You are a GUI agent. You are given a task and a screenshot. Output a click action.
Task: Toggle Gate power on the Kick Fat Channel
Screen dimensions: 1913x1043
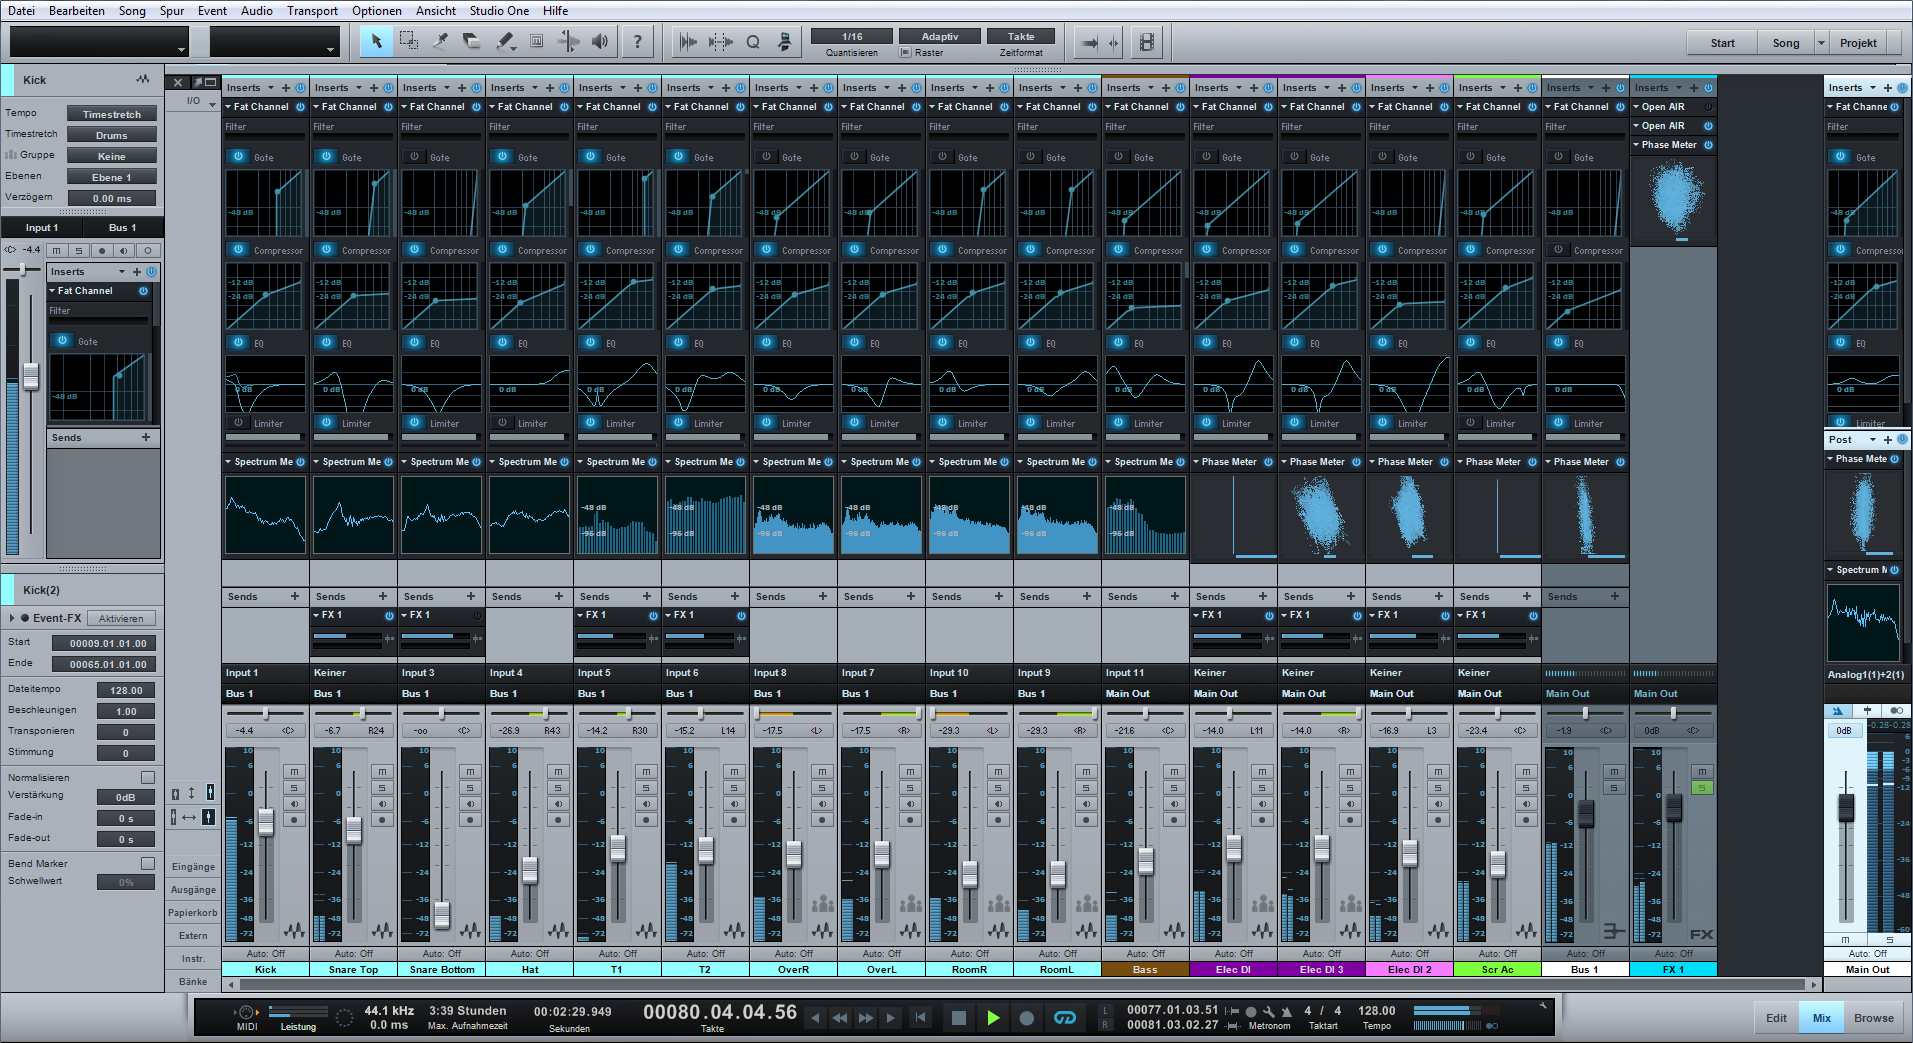click(x=238, y=156)
